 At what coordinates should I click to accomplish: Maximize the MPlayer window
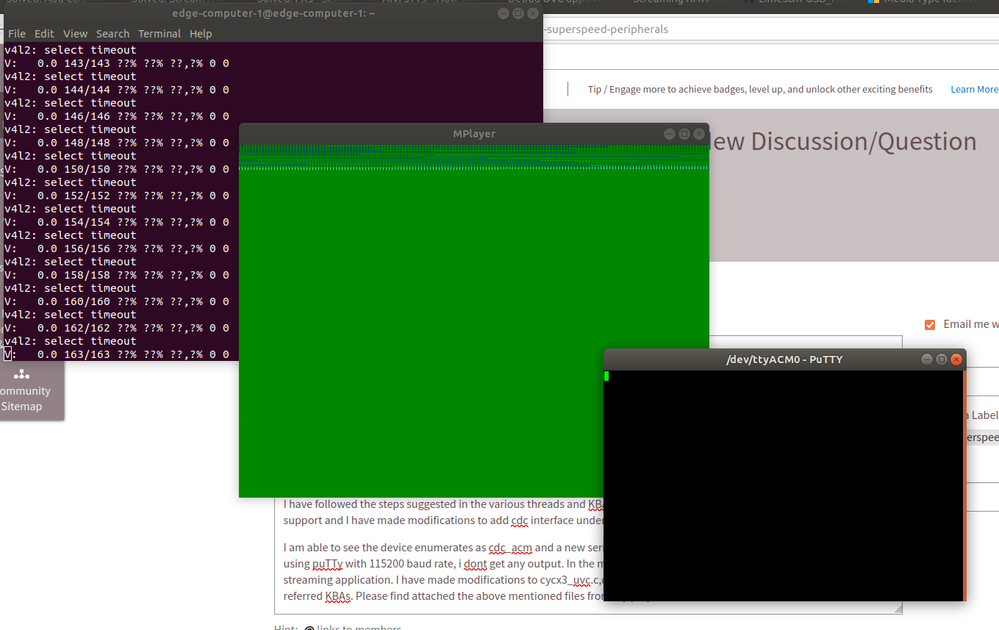tap(684, 134)
